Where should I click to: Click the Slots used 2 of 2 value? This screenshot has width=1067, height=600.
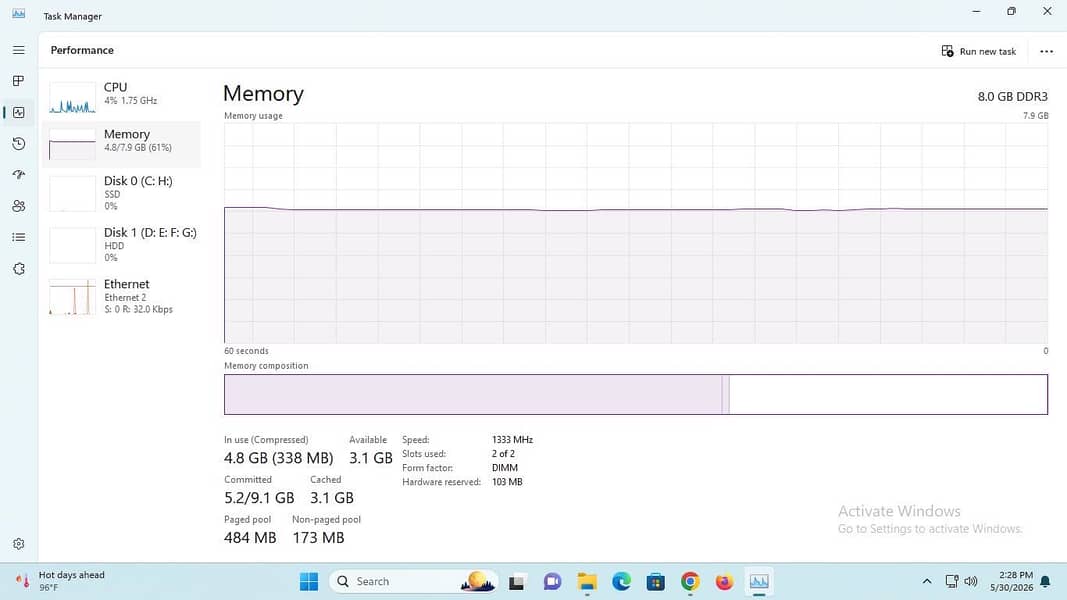(503, 454)
